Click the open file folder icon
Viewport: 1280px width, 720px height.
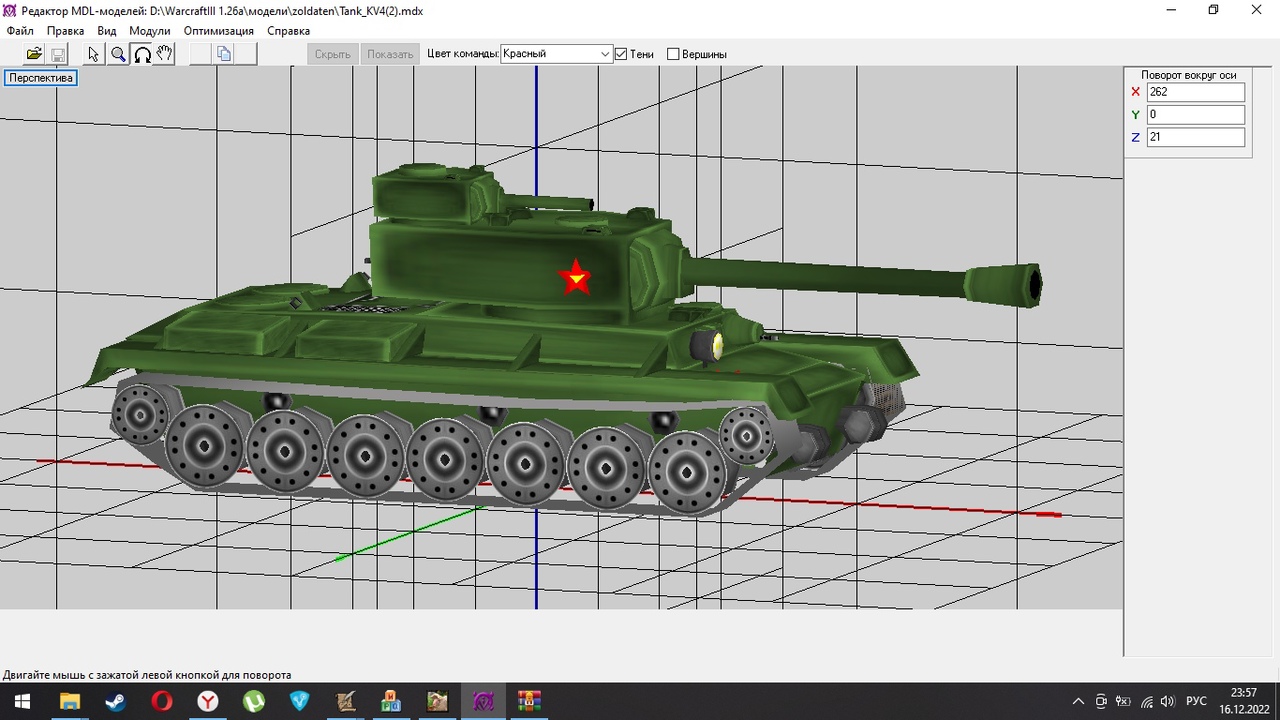tap(34, 54)
